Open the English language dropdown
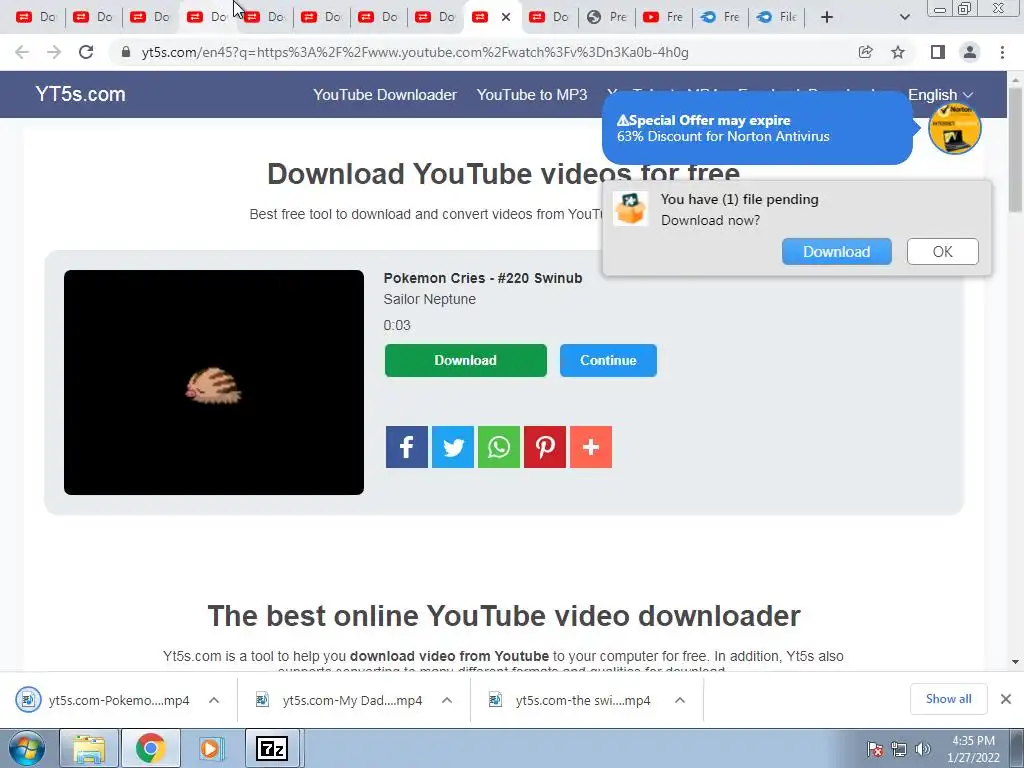 click(940, 95)
